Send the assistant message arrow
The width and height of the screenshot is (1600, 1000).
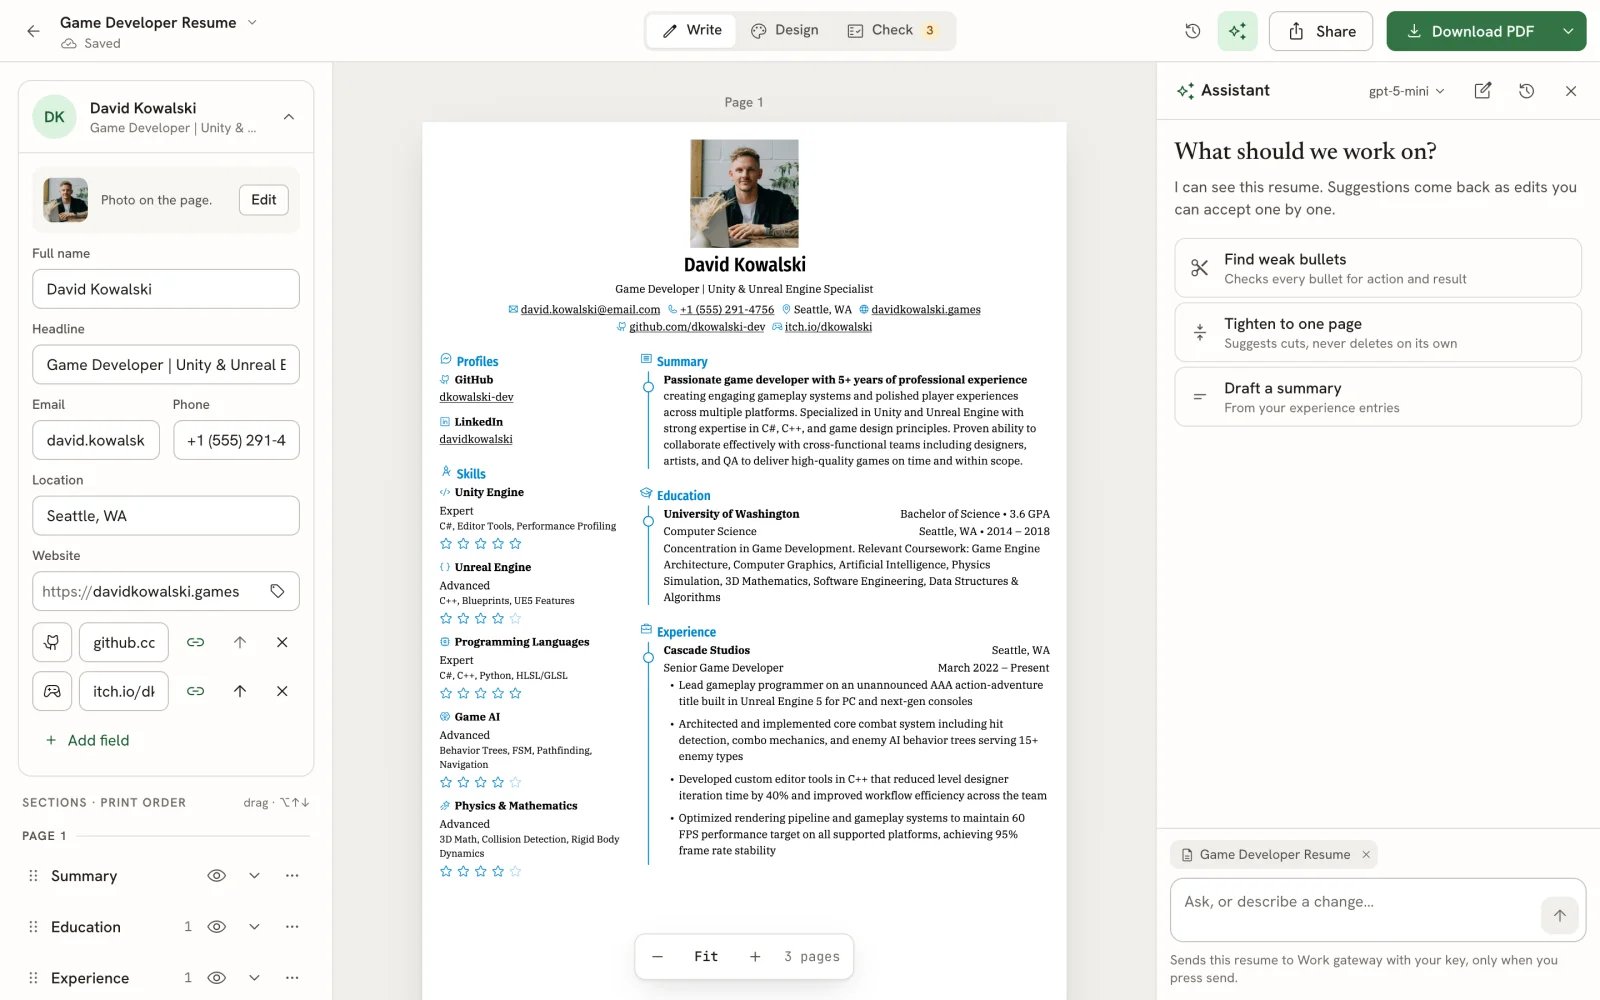point(1559,915)
